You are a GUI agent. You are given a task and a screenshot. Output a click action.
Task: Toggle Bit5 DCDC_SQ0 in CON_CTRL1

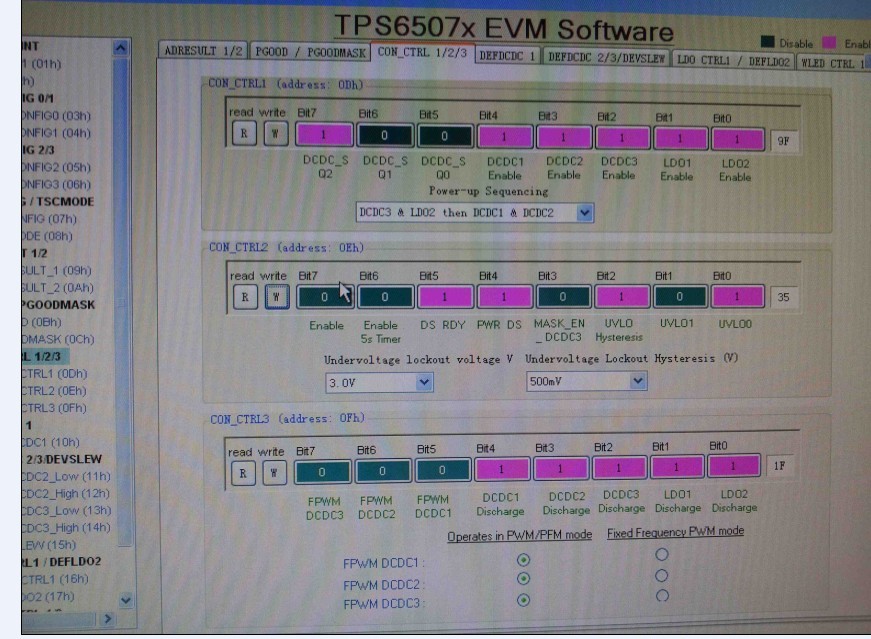pos(444,136)
